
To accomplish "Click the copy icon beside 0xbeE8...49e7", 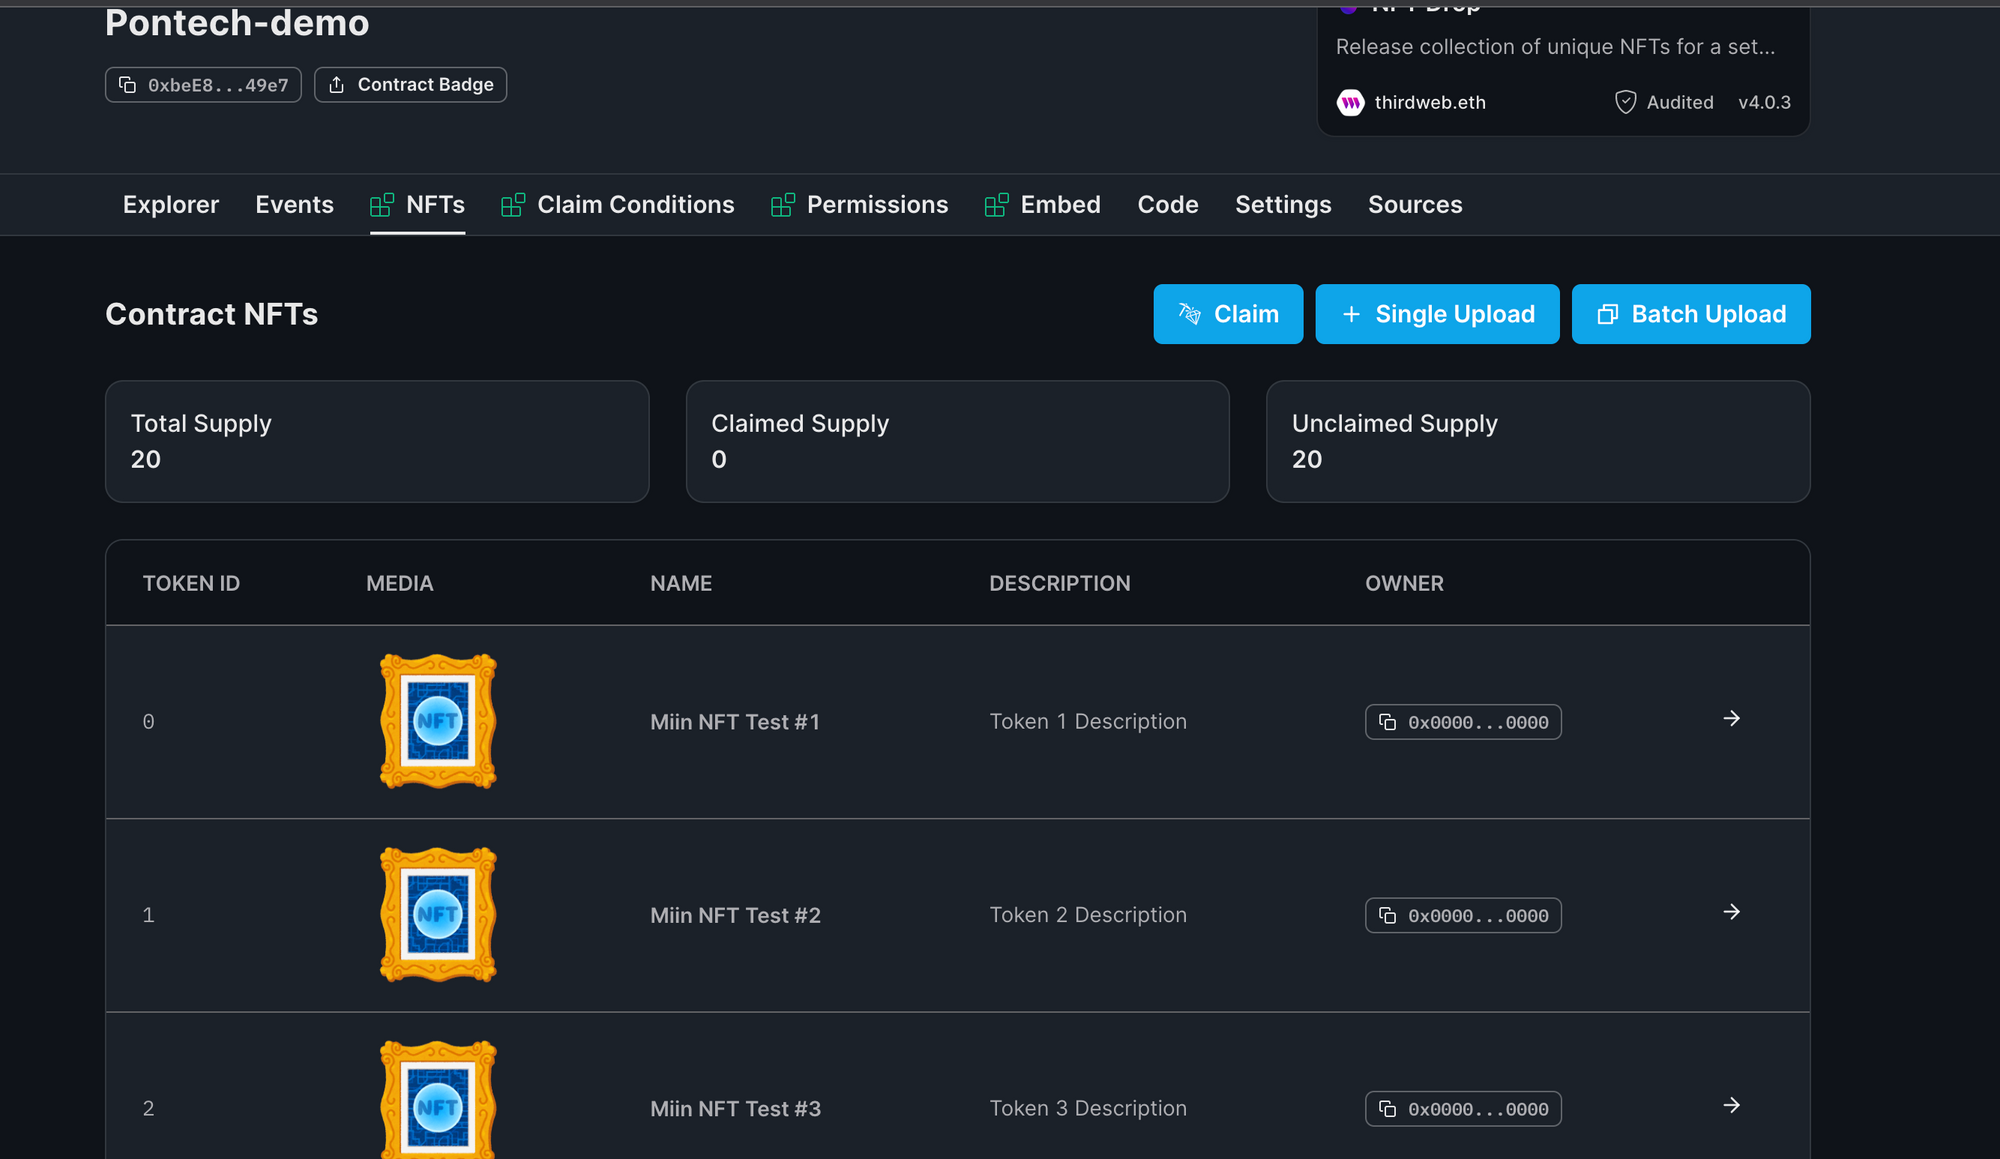I will coord(127,85).
